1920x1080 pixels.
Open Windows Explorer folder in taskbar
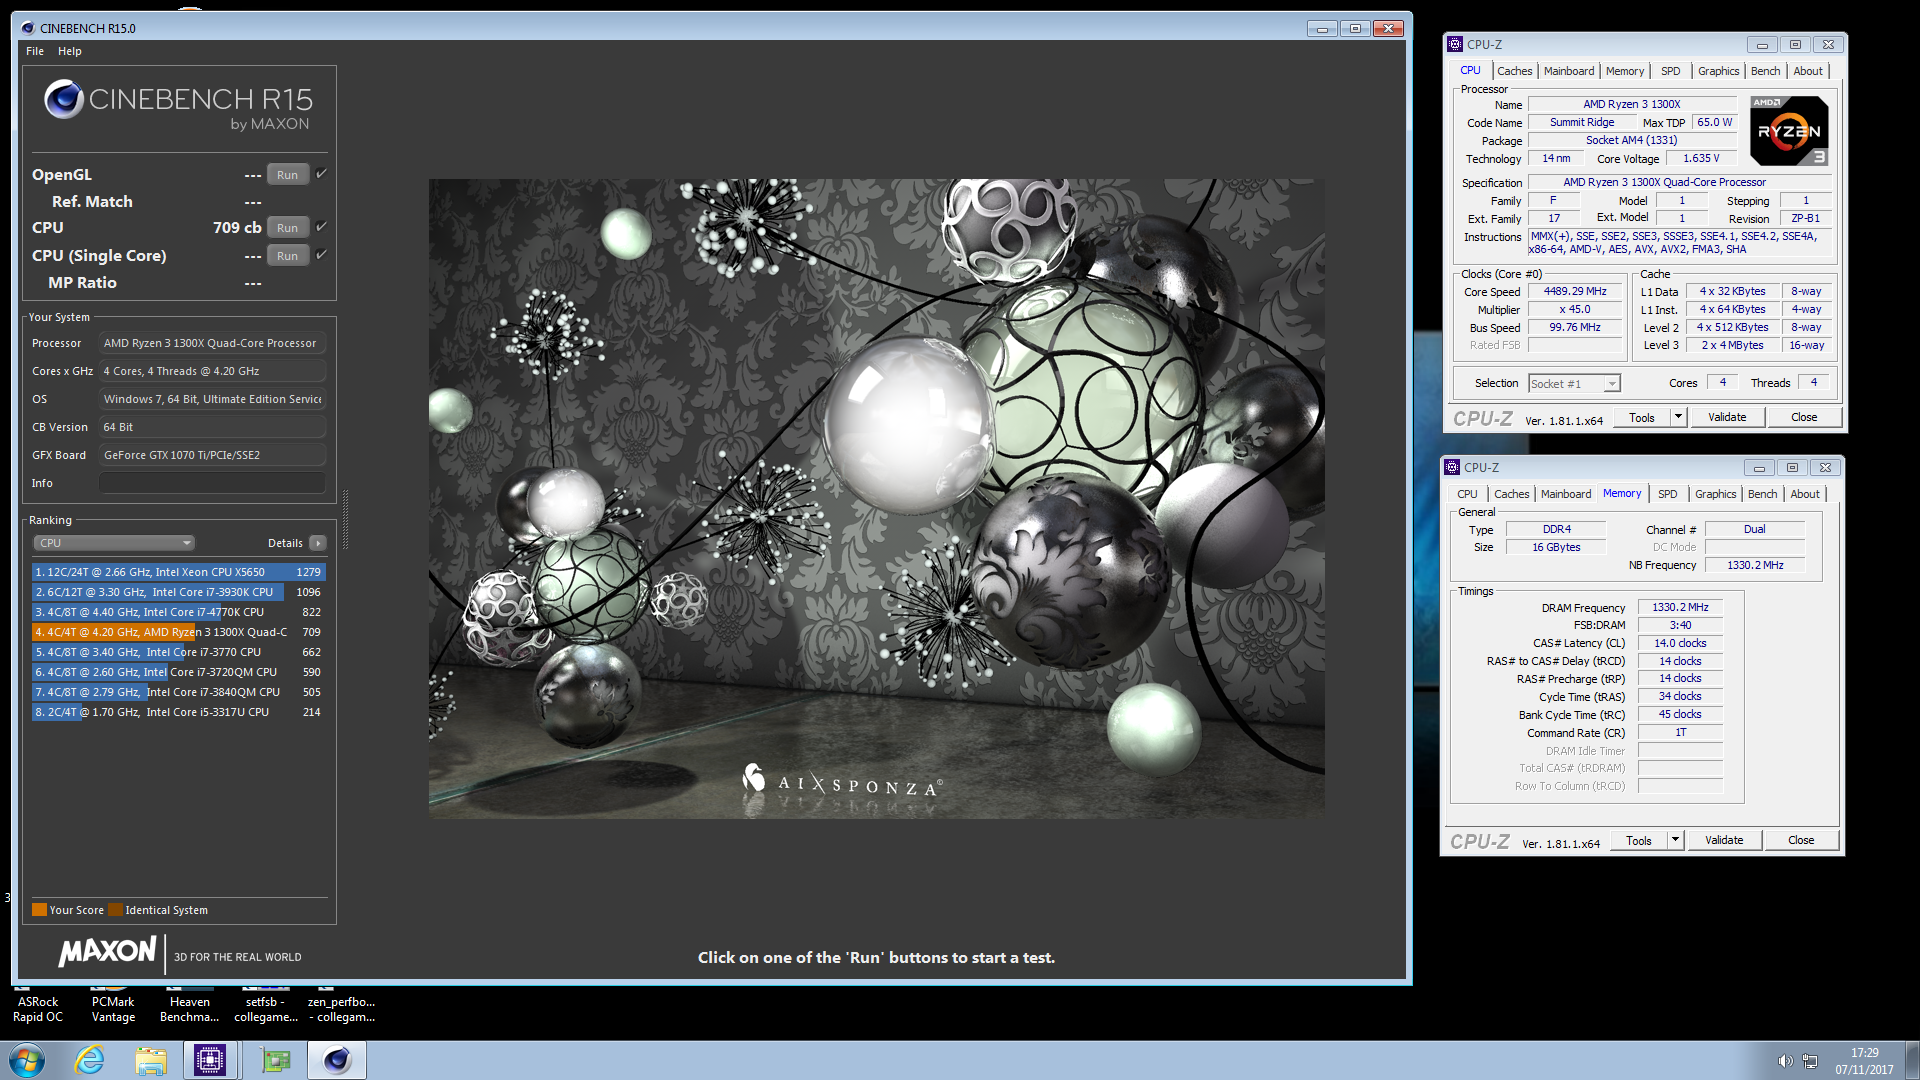(x=151, y=1060)
